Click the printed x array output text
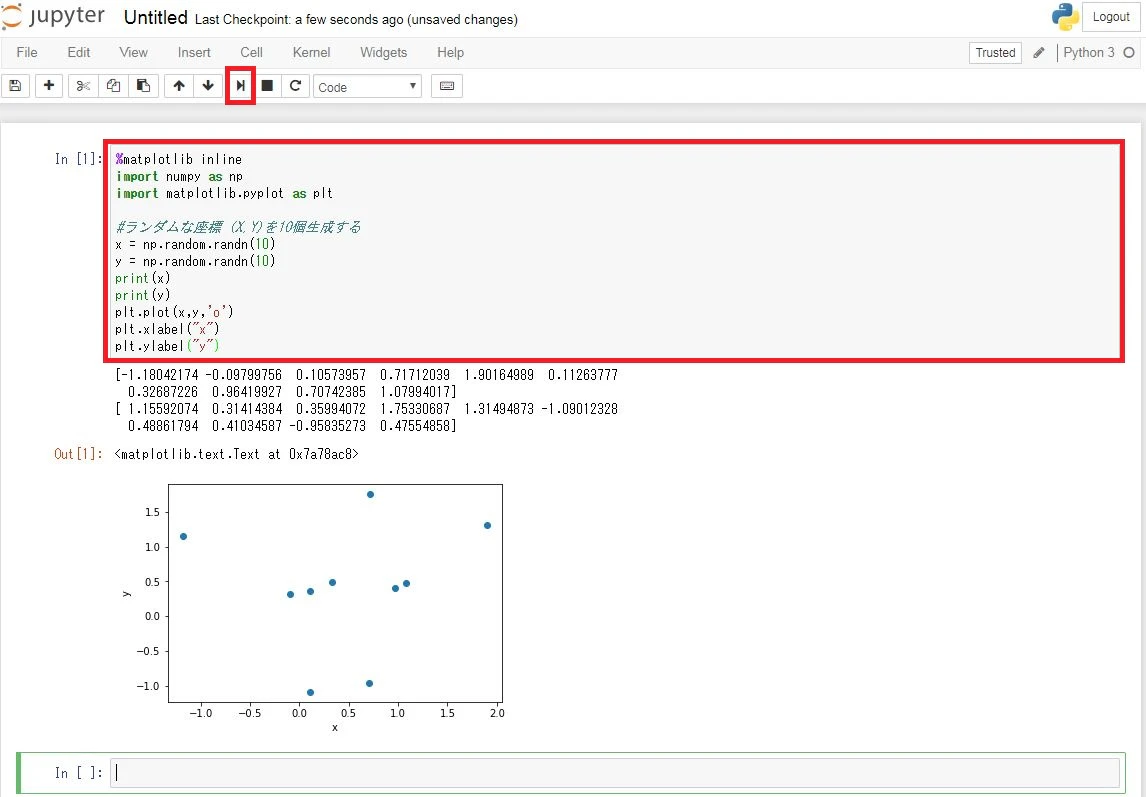 (366, 383)
